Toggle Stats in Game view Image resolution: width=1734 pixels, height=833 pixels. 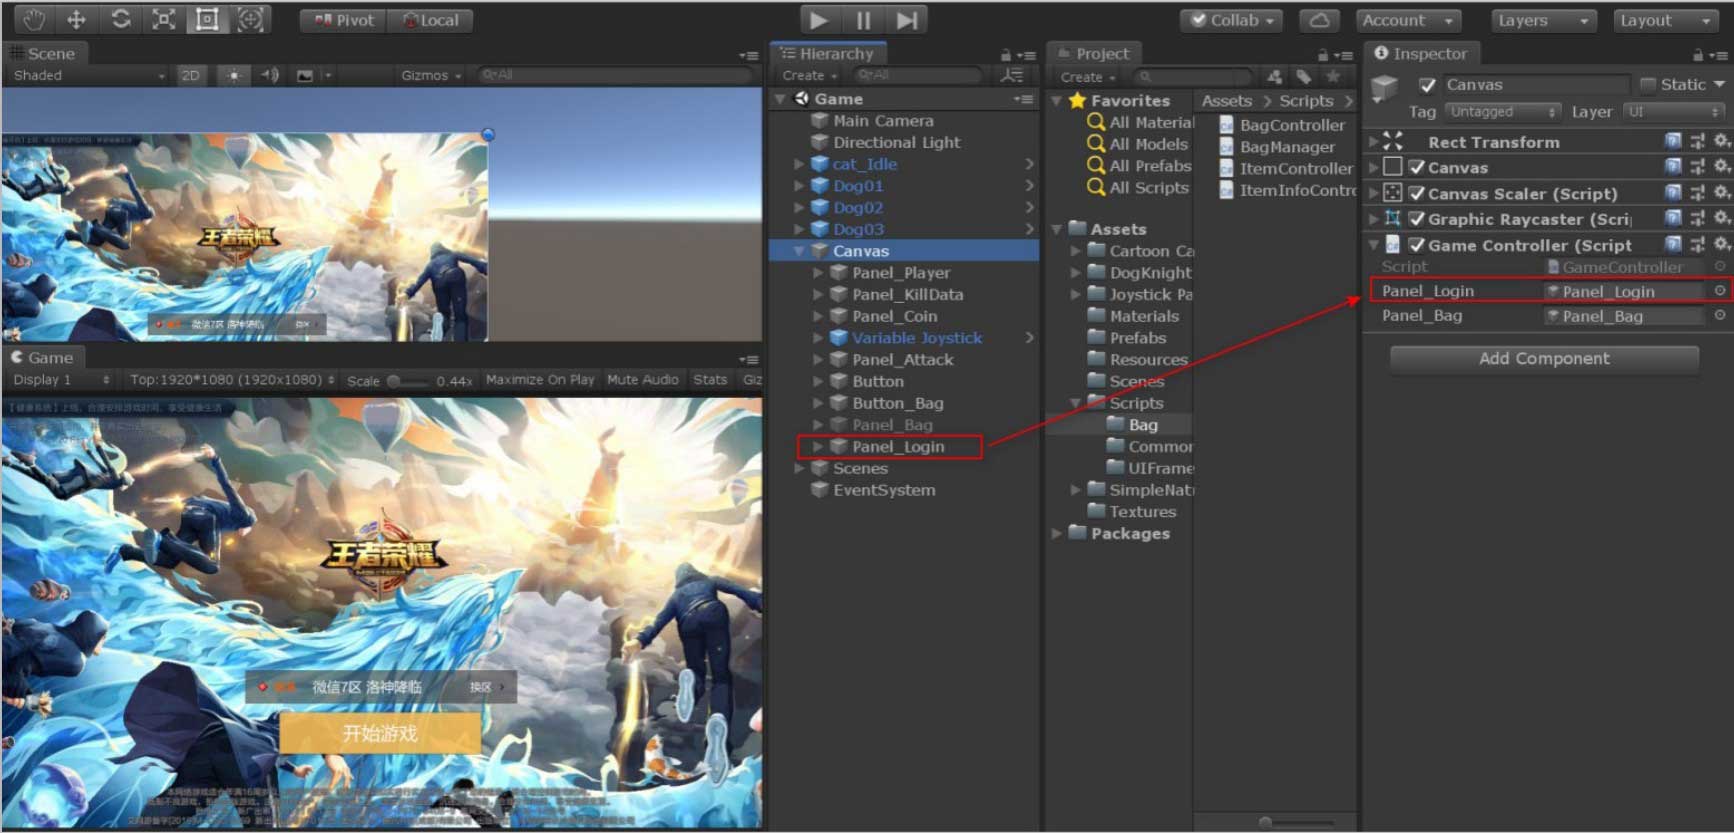coord(710,380)
